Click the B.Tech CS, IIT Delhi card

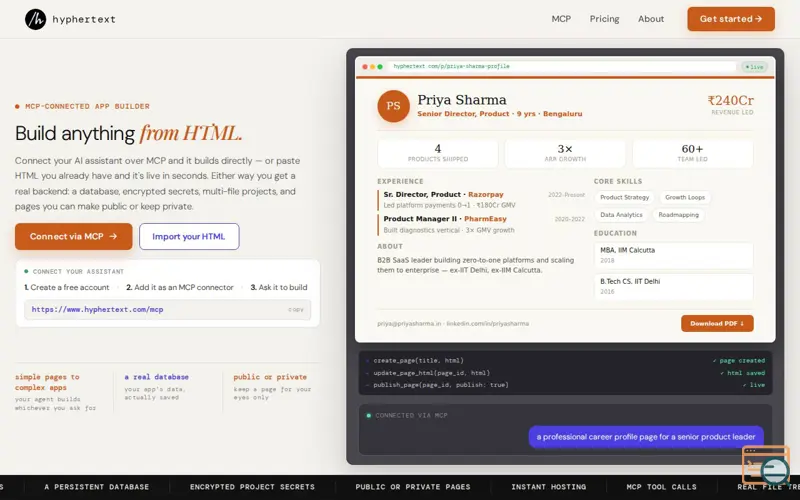[x=673, y=286]
